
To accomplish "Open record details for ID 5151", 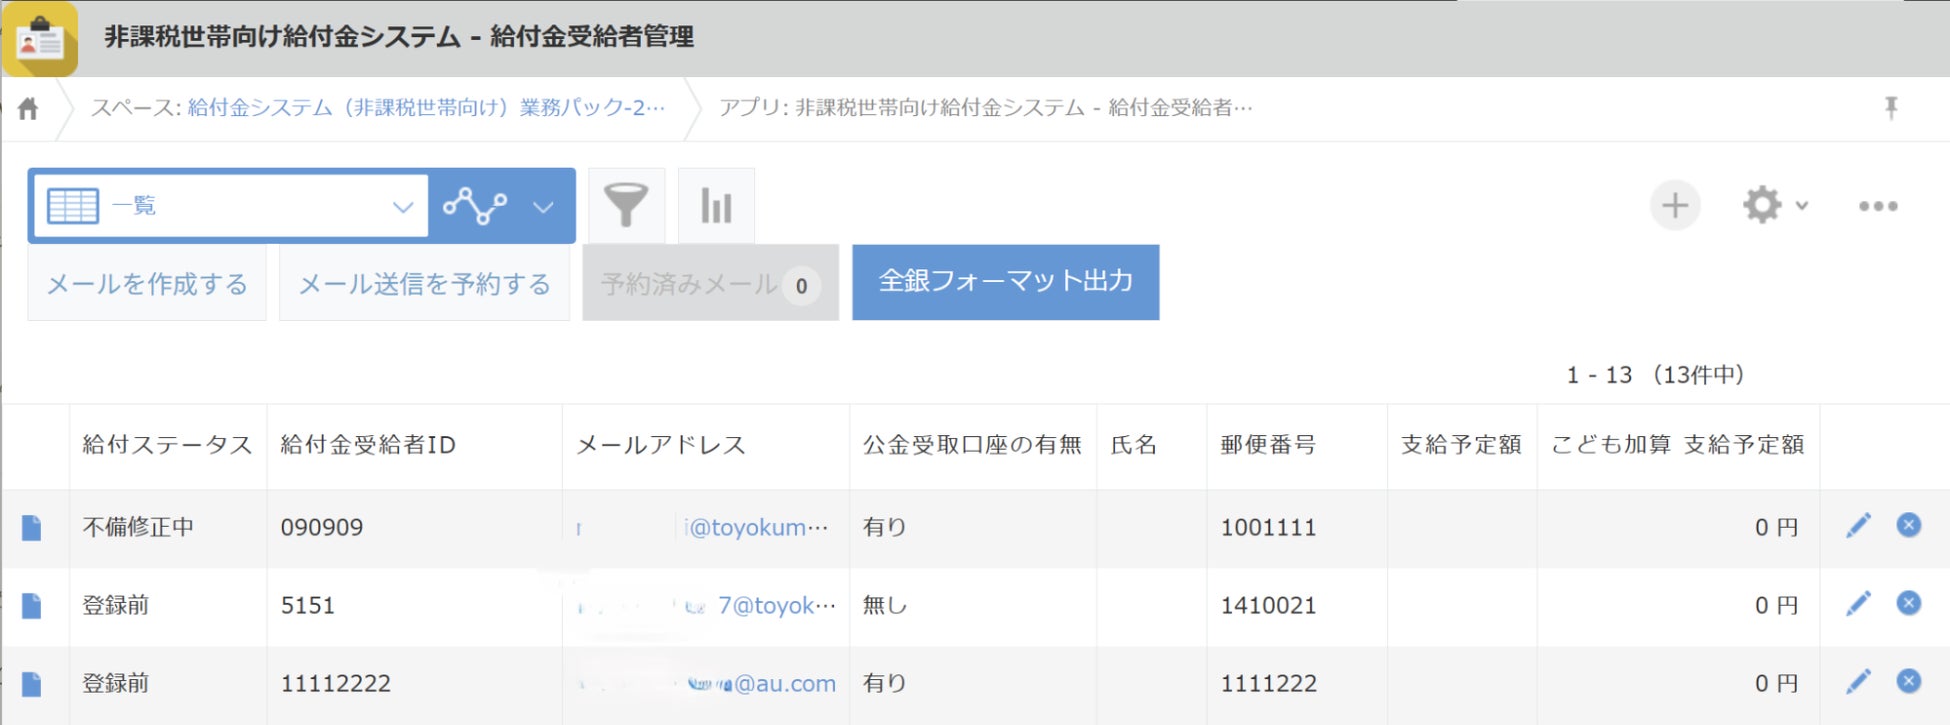I will (x=32, y=606).
